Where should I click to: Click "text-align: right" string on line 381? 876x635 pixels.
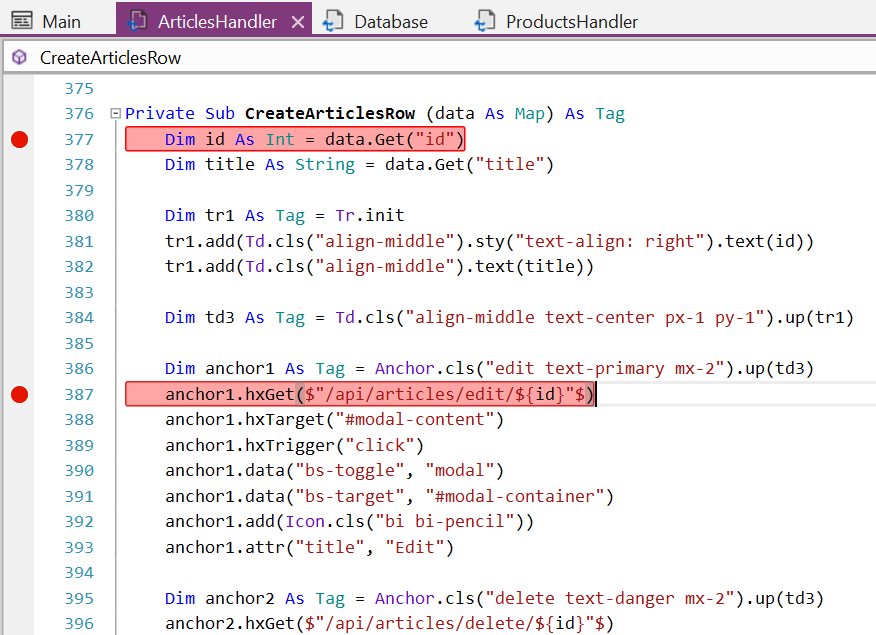click(x=612, y=241)
